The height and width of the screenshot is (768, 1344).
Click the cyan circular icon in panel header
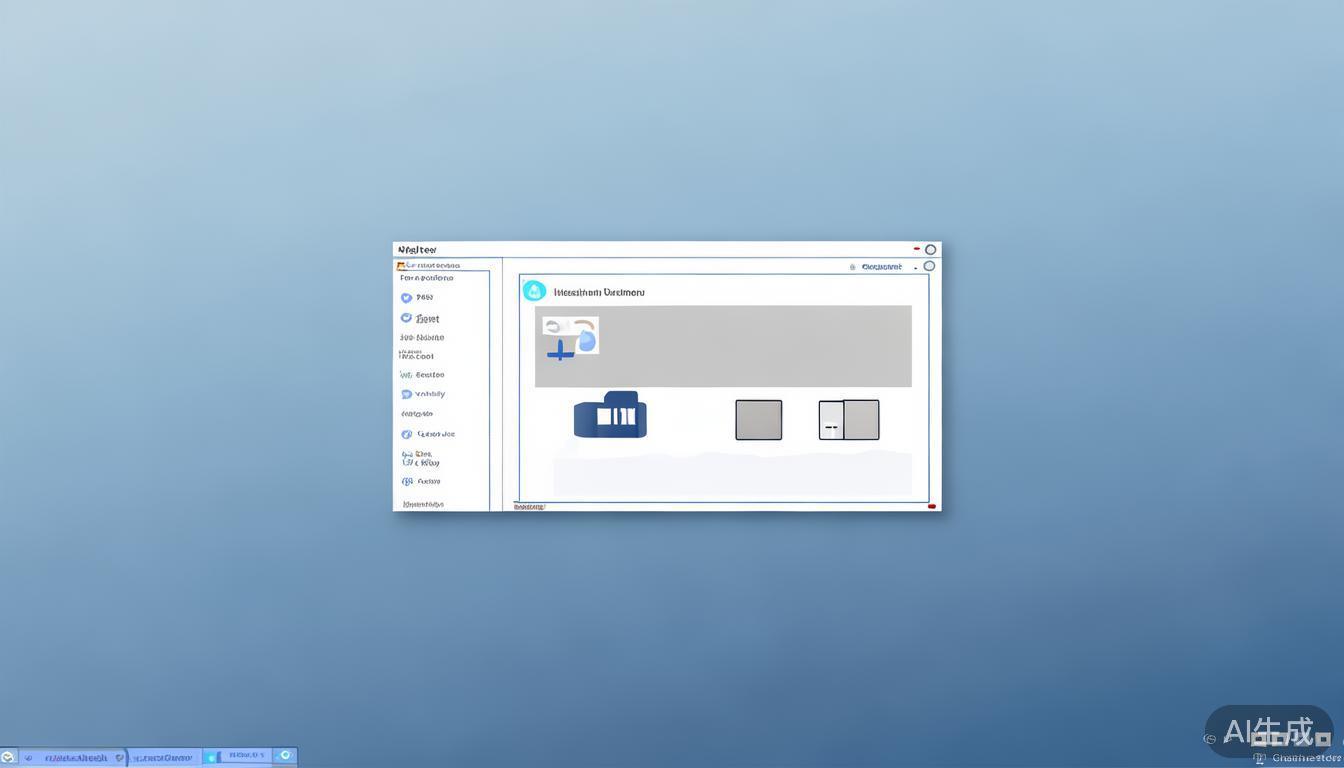534,291
